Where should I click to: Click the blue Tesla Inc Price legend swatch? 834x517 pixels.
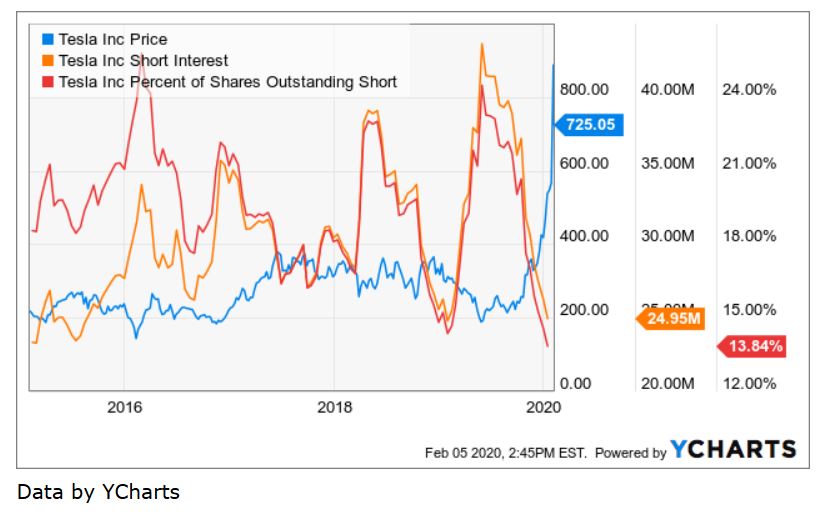(x=47, y=40)
